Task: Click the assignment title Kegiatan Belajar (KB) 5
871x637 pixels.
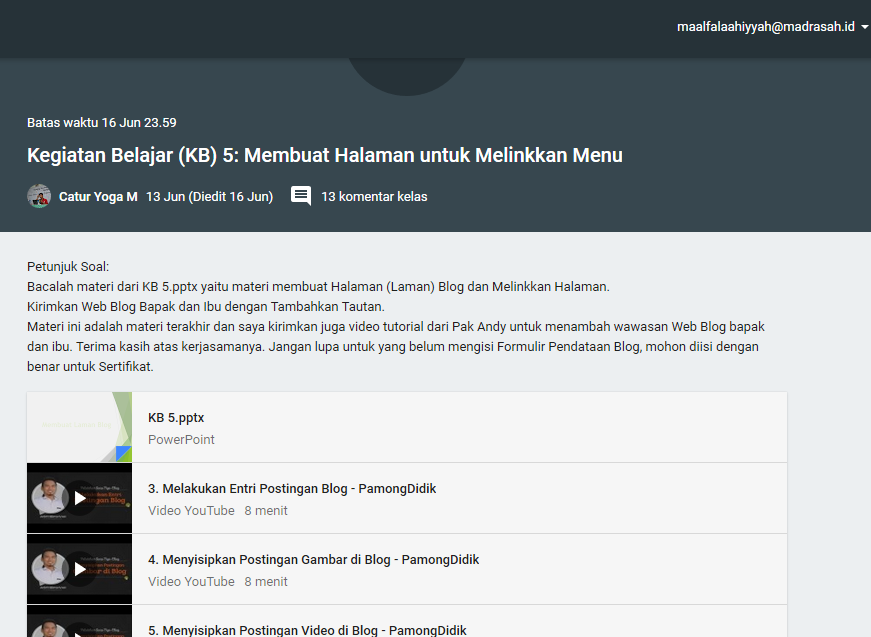Action: pyautogui.click(x=324, y=155)
